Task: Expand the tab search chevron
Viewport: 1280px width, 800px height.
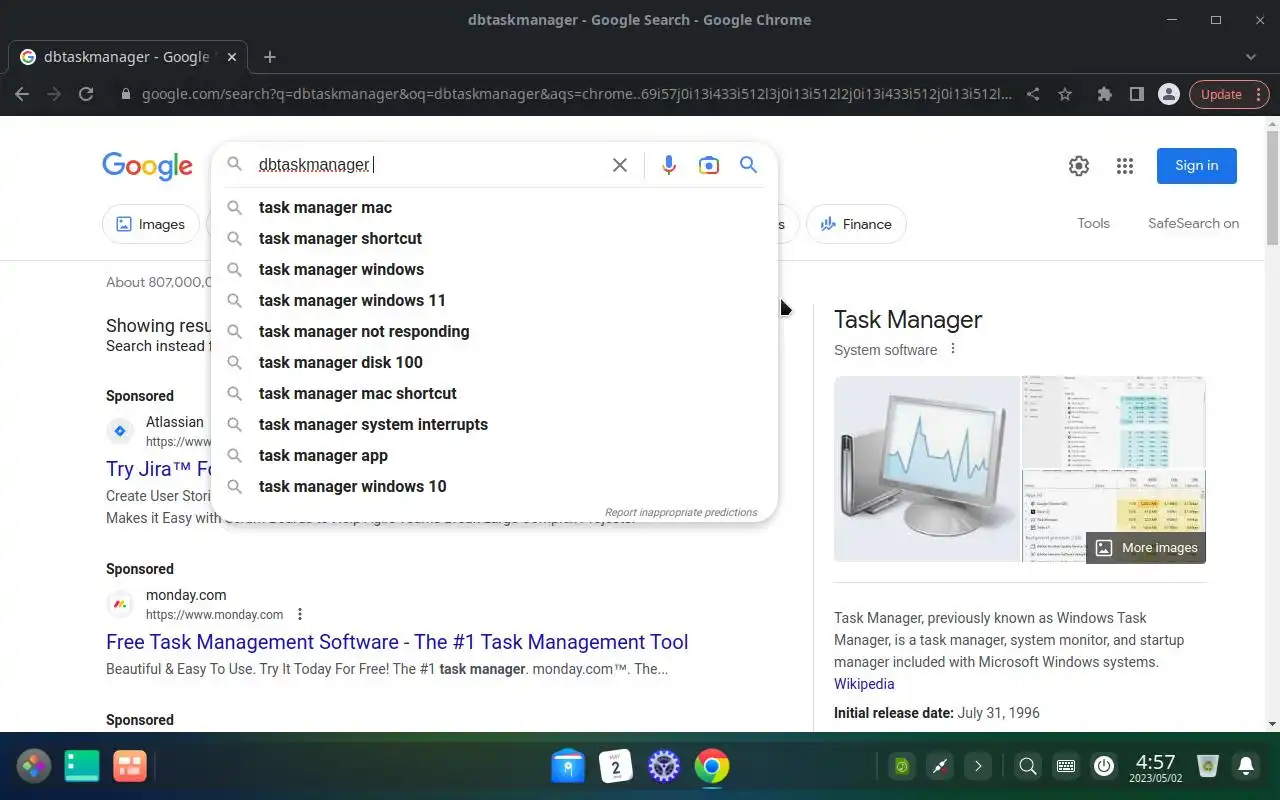Action: 1251,57
